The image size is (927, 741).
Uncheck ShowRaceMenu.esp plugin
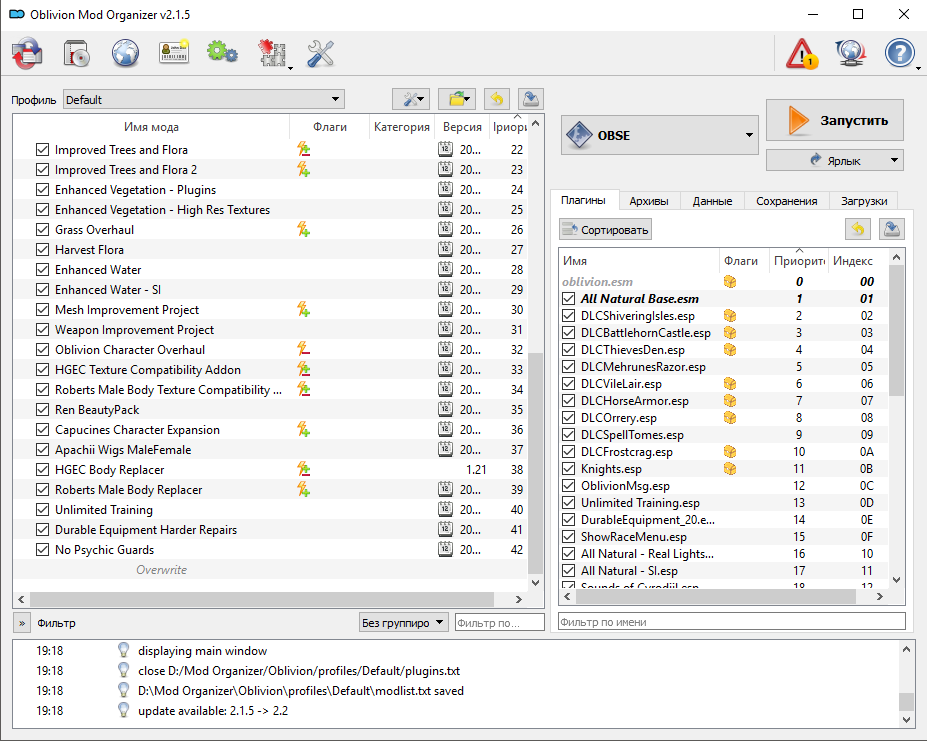point(569,537)
